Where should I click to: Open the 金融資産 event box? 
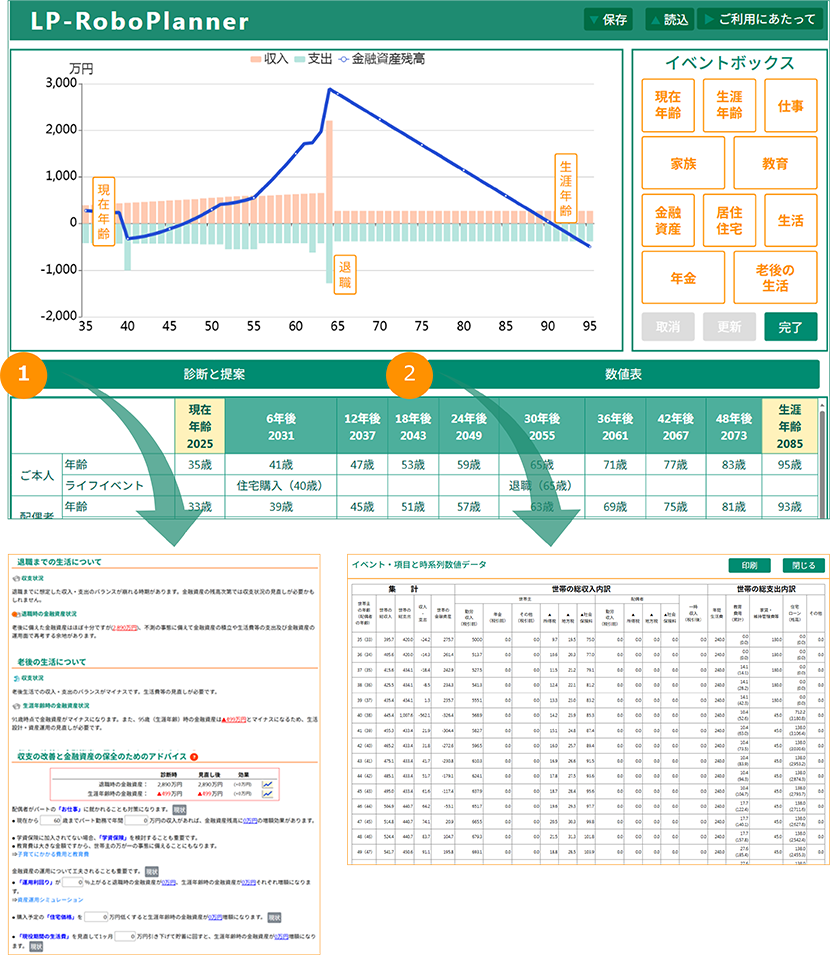coord(668,221)
